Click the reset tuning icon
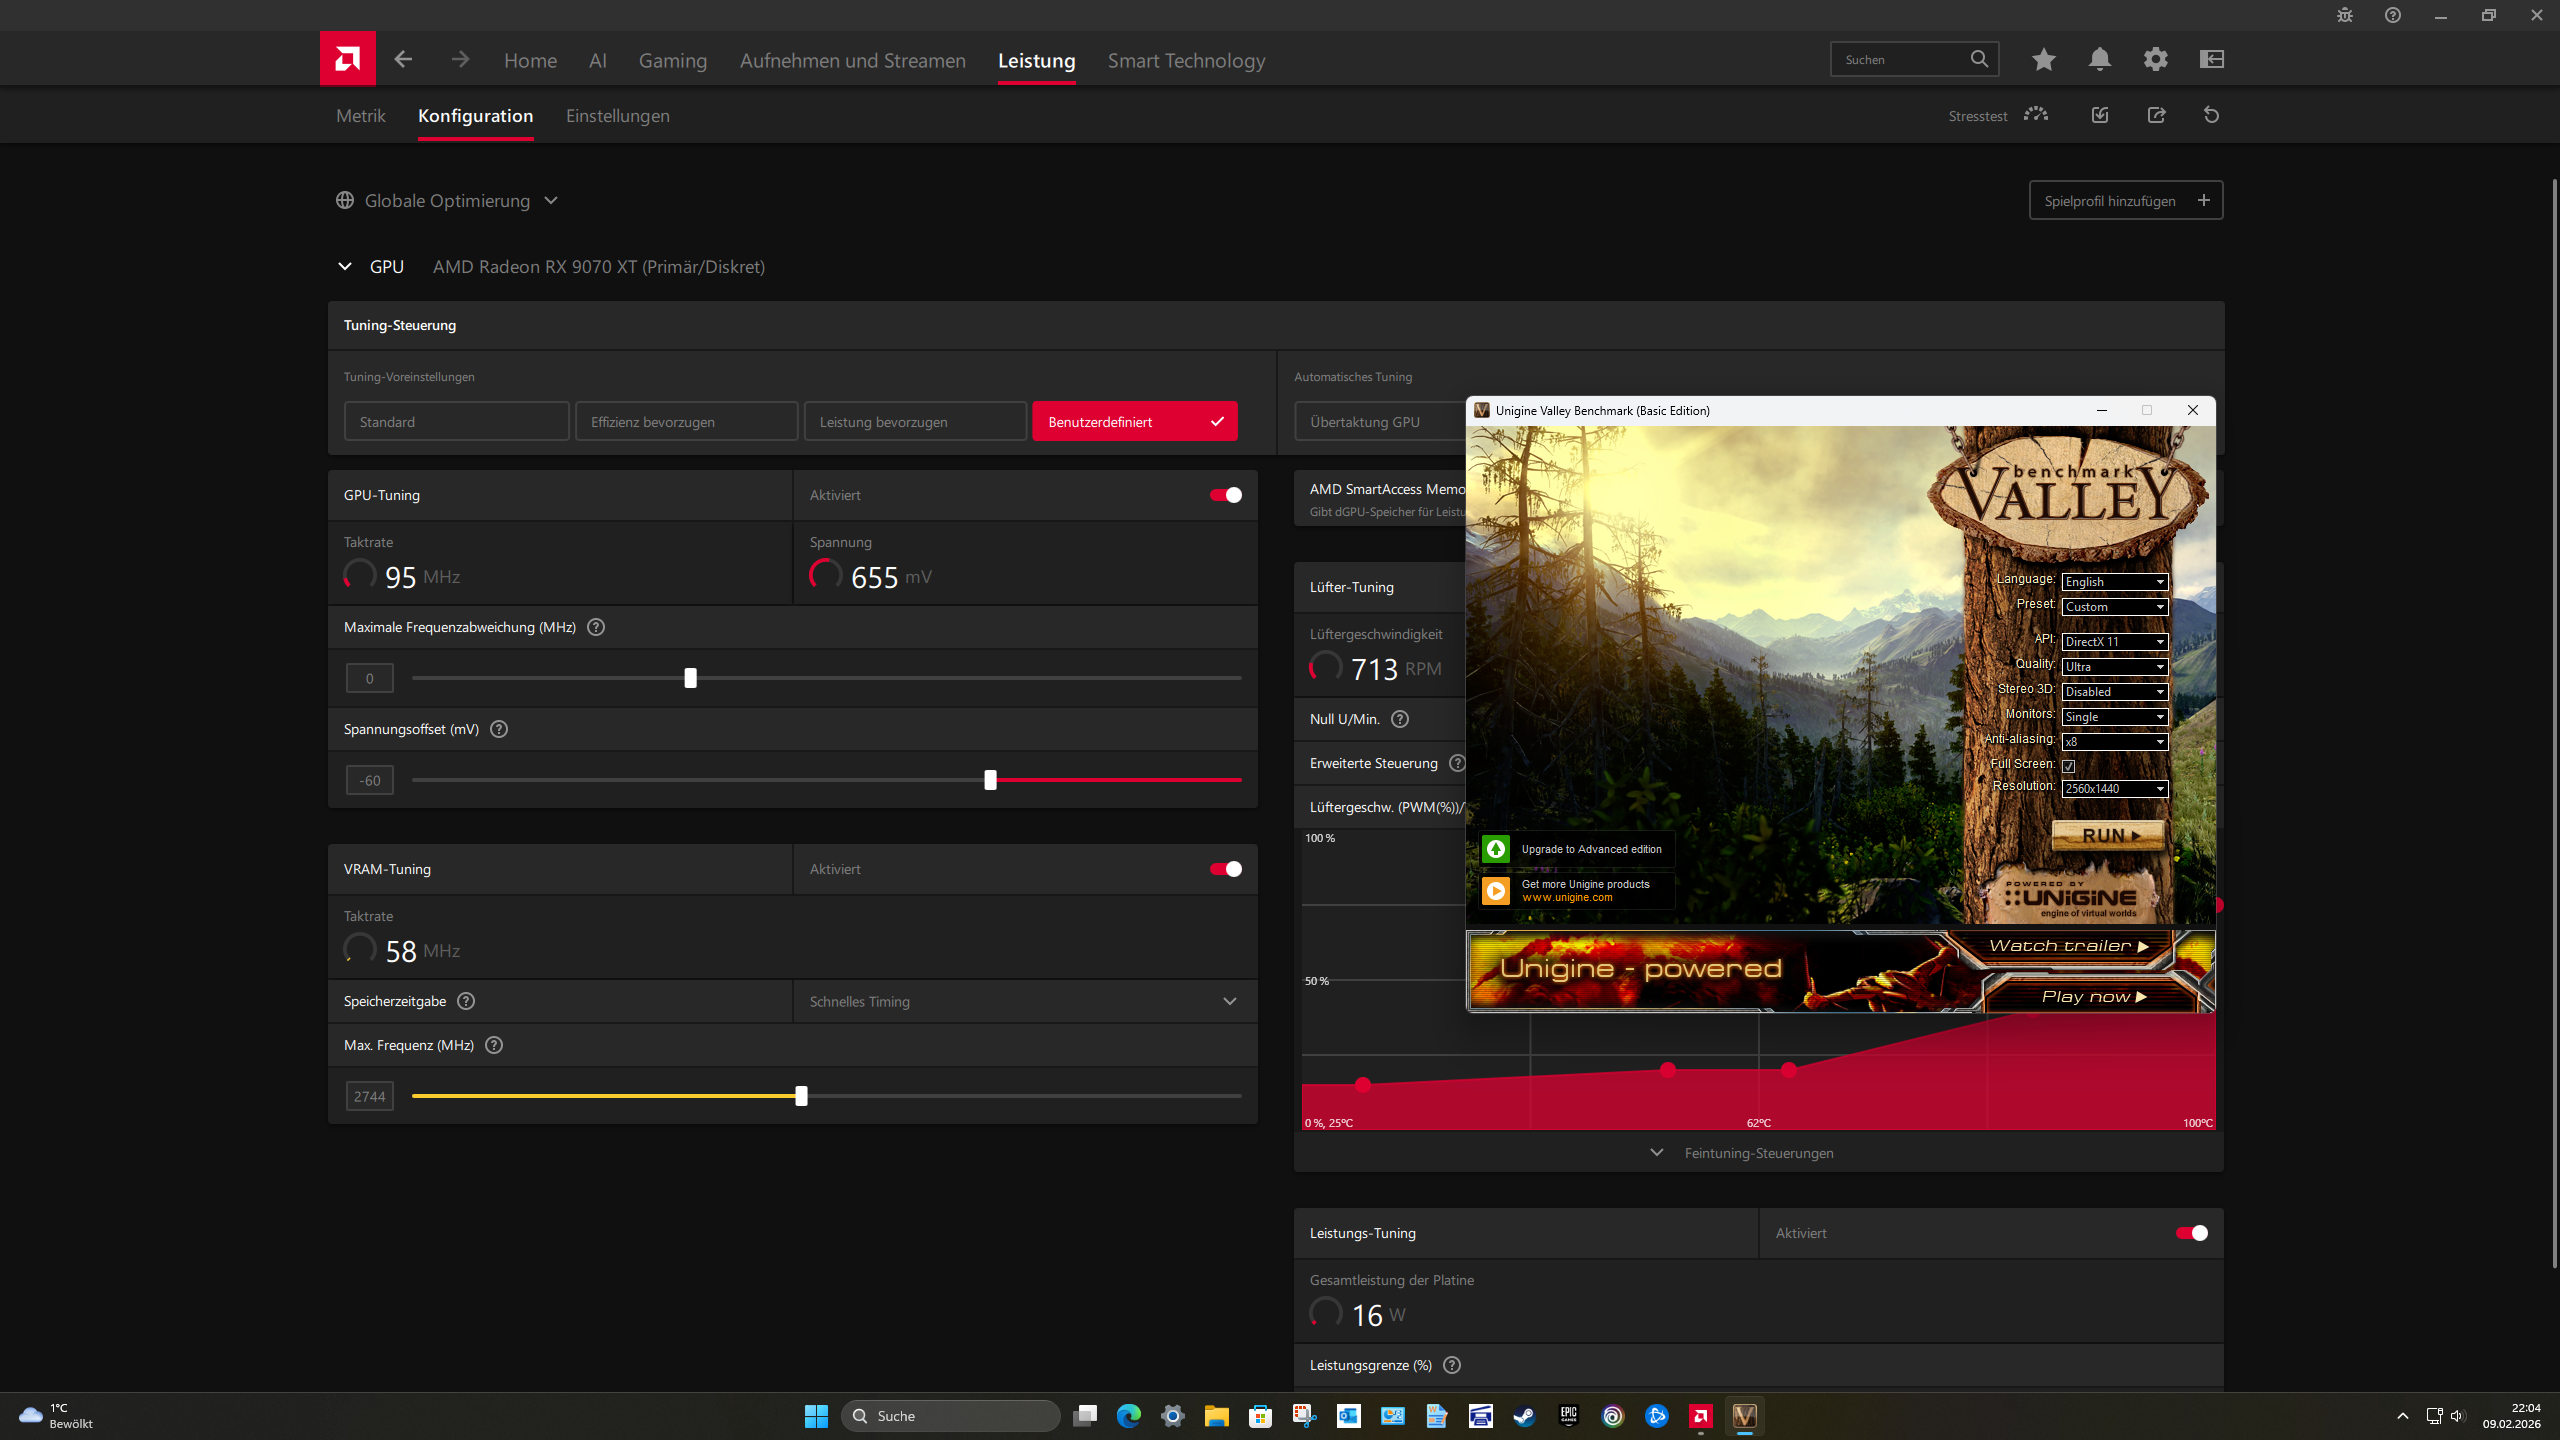Image resolution: width=2560 pixels, height=1440 pixels. click(2211, 115)
